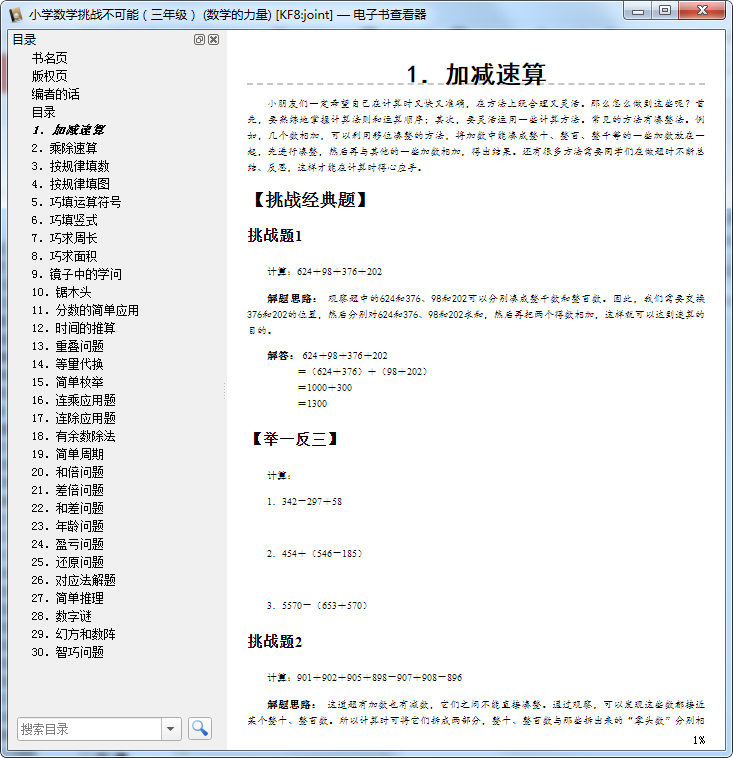Select chapter 6. 巧填竖式
Screen dimensions: 733x758
64,220
